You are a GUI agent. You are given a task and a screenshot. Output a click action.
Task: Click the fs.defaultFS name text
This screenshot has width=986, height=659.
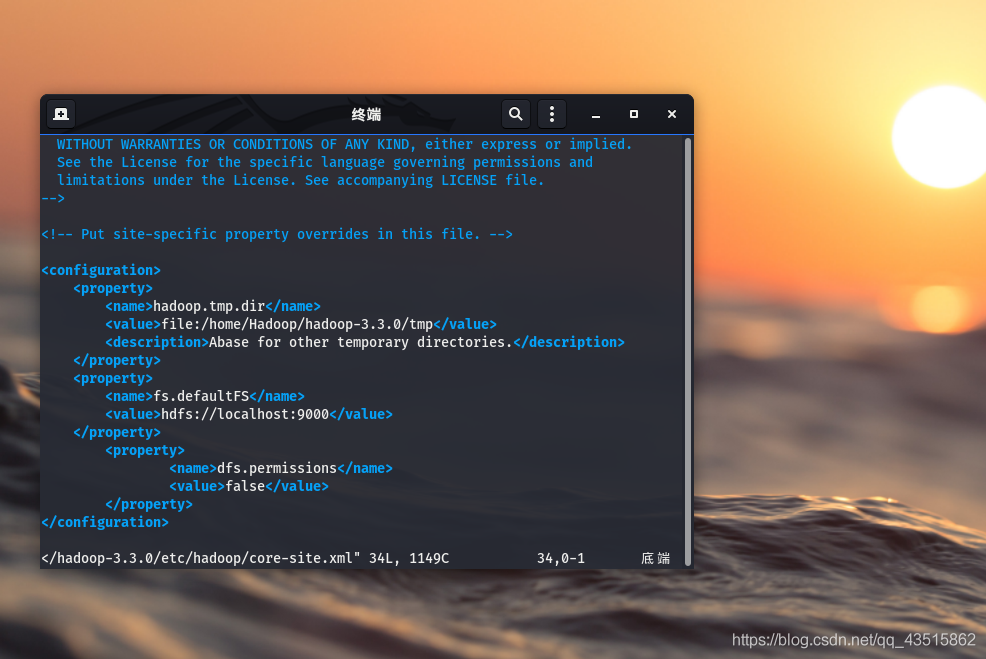[x=201, y=397]
